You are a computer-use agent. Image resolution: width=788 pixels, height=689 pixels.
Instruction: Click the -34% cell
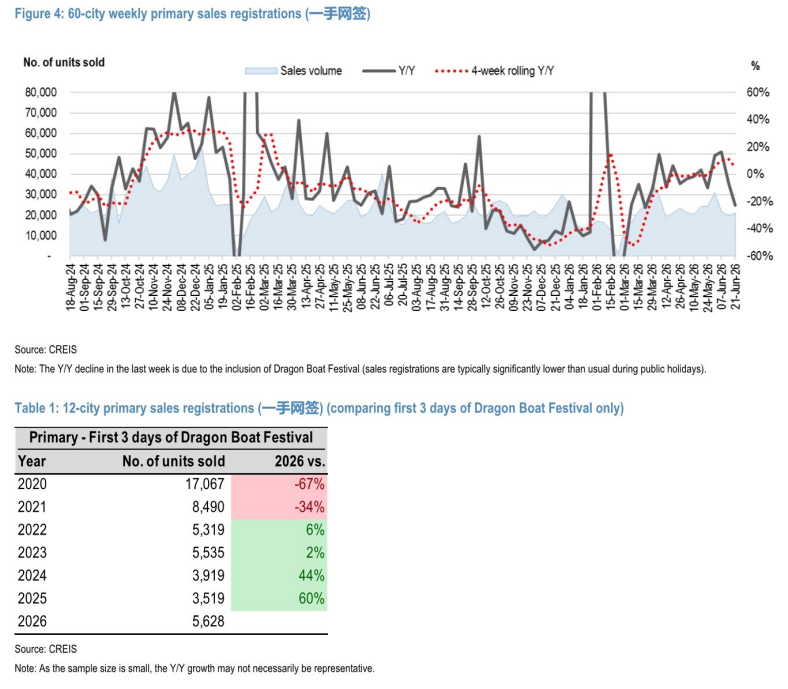coord(309,507)
